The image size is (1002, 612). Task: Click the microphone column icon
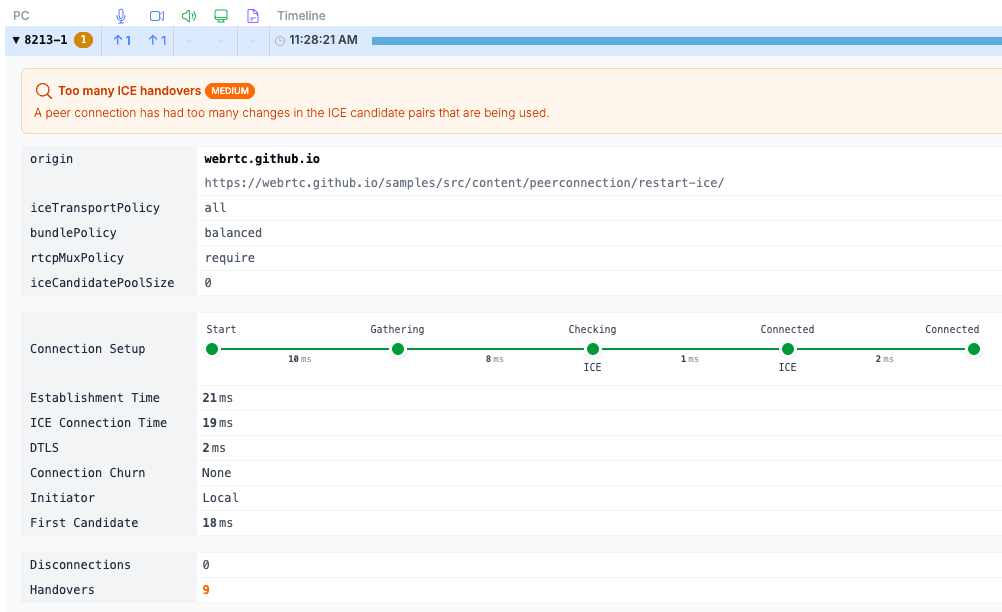[x=121, y=16]
